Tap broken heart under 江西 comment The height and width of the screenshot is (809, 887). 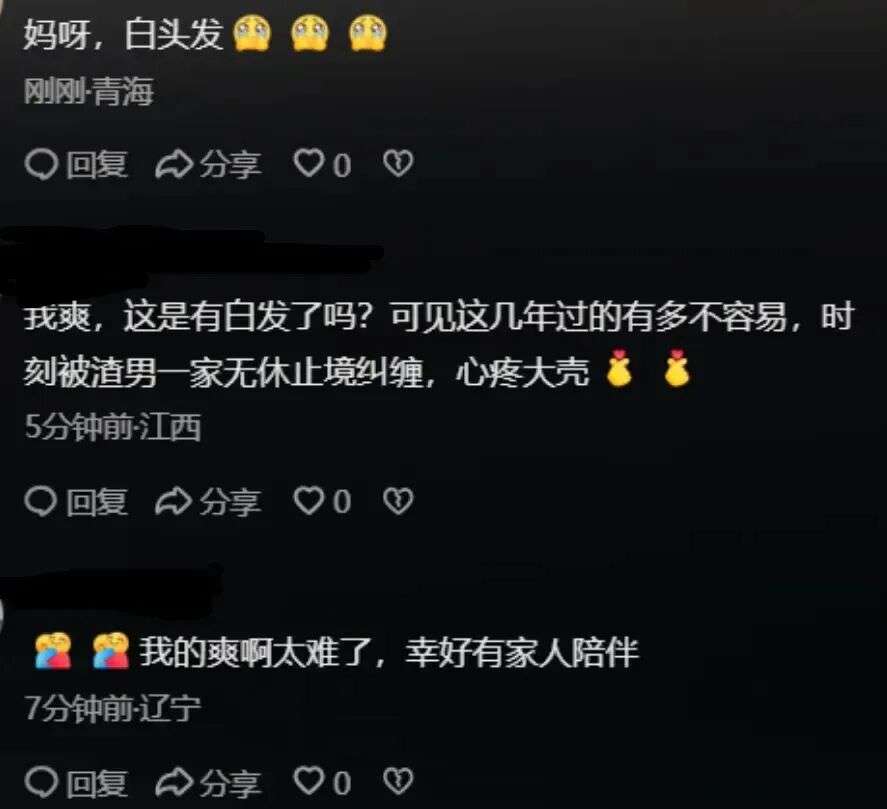click(x=398, y=501)
